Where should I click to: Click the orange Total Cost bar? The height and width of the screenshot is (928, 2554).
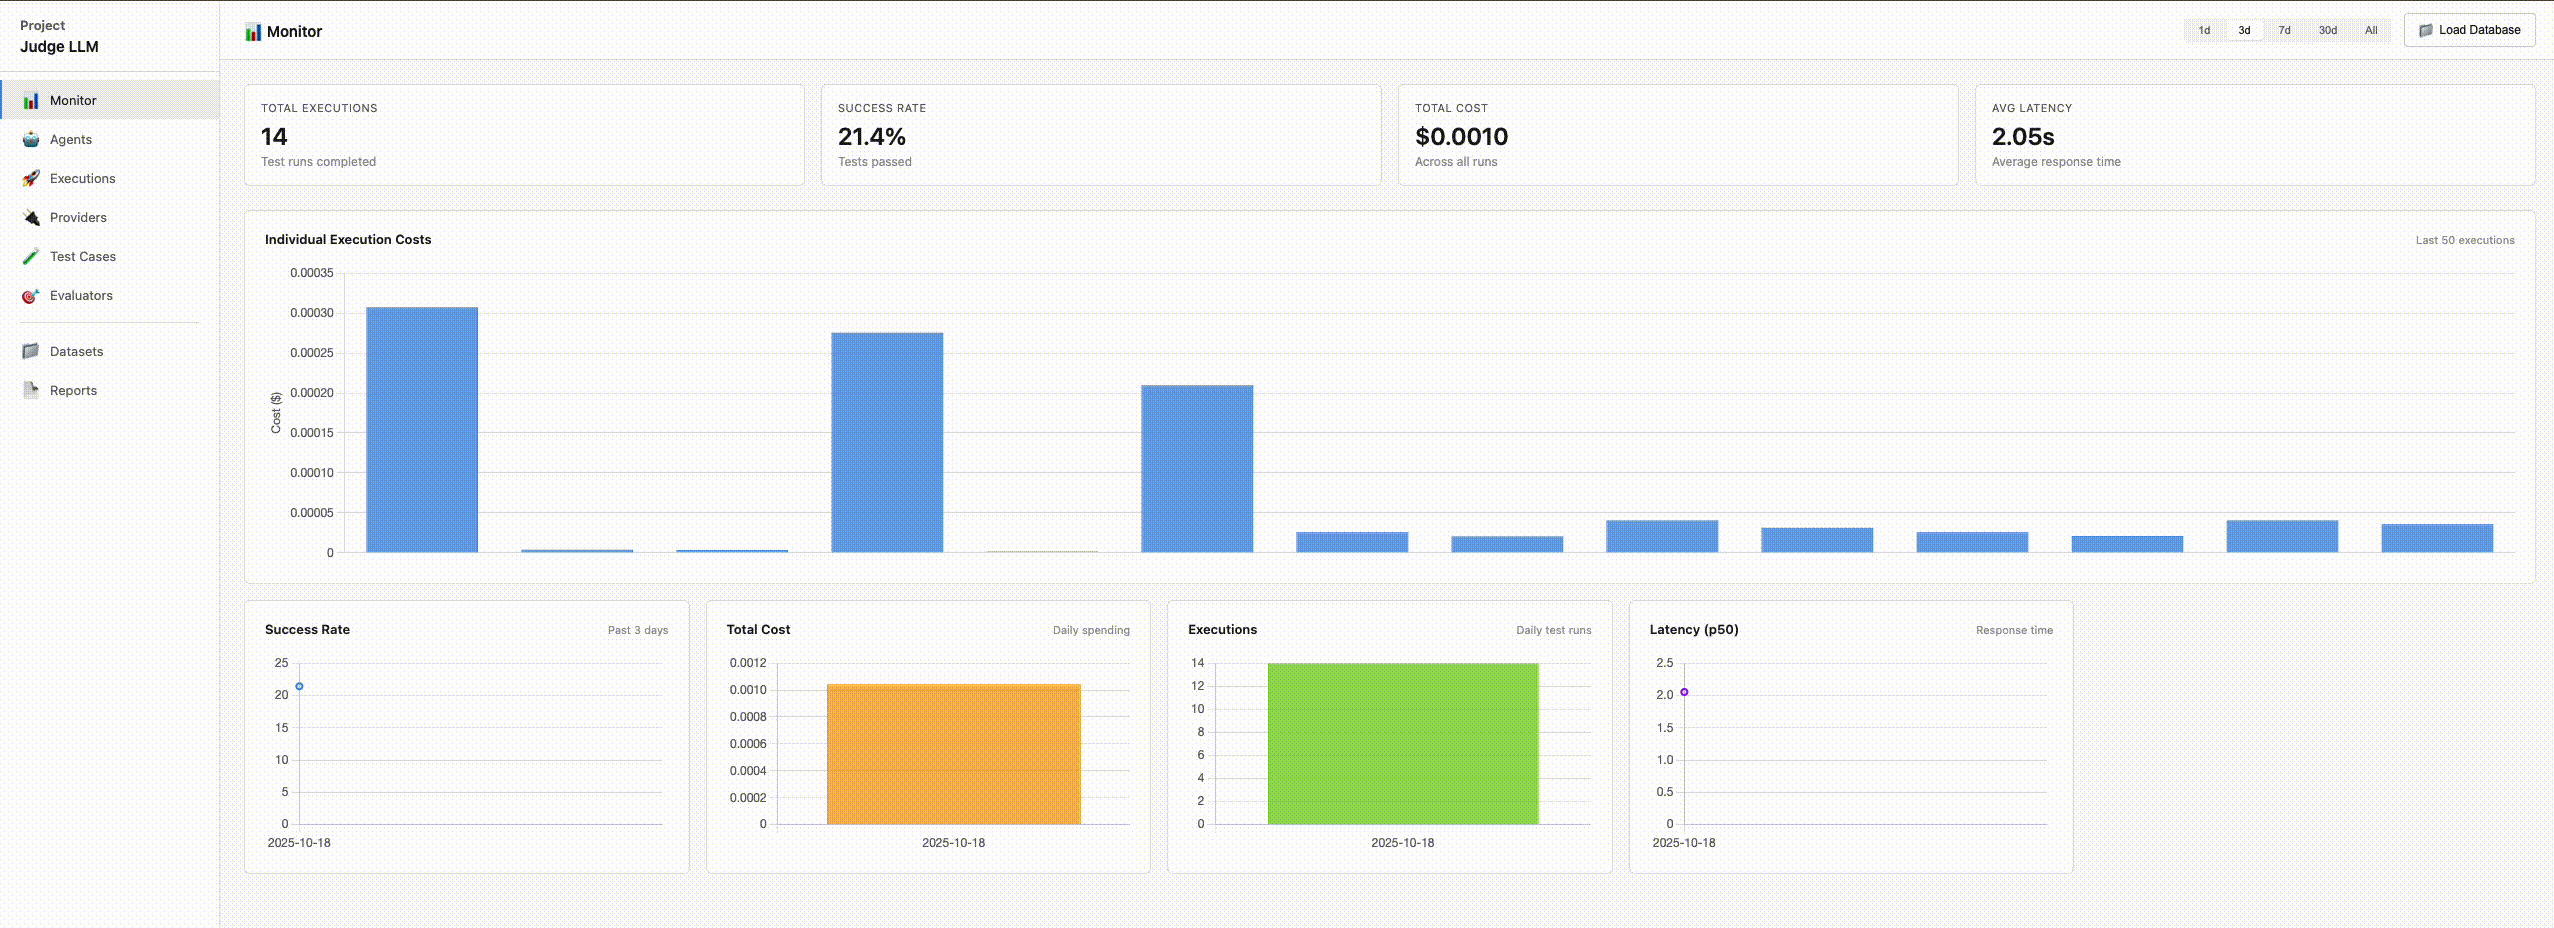coord(953,754)
